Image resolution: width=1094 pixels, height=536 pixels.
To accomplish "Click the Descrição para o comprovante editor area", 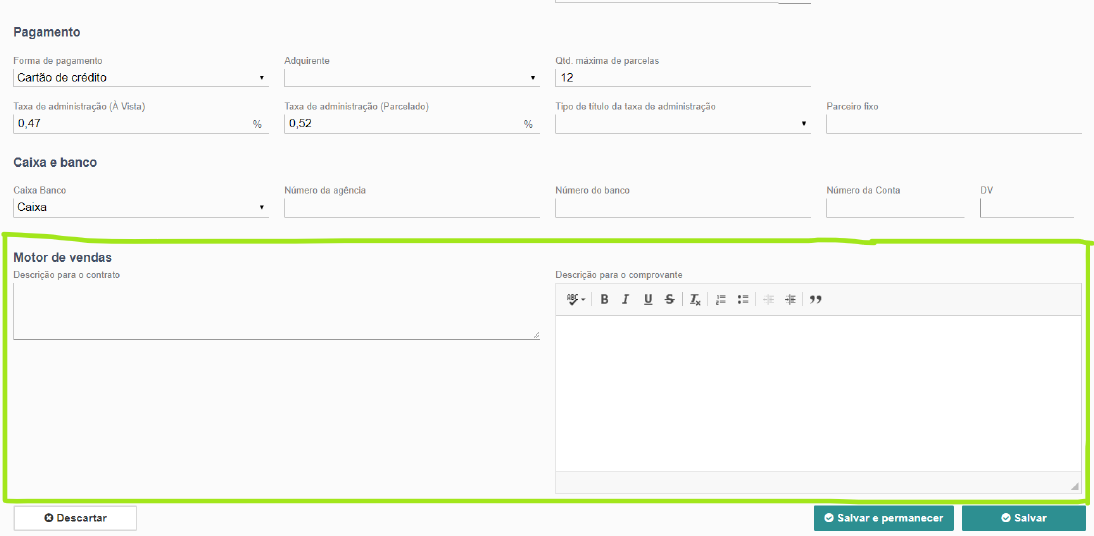I will (818, 394).
